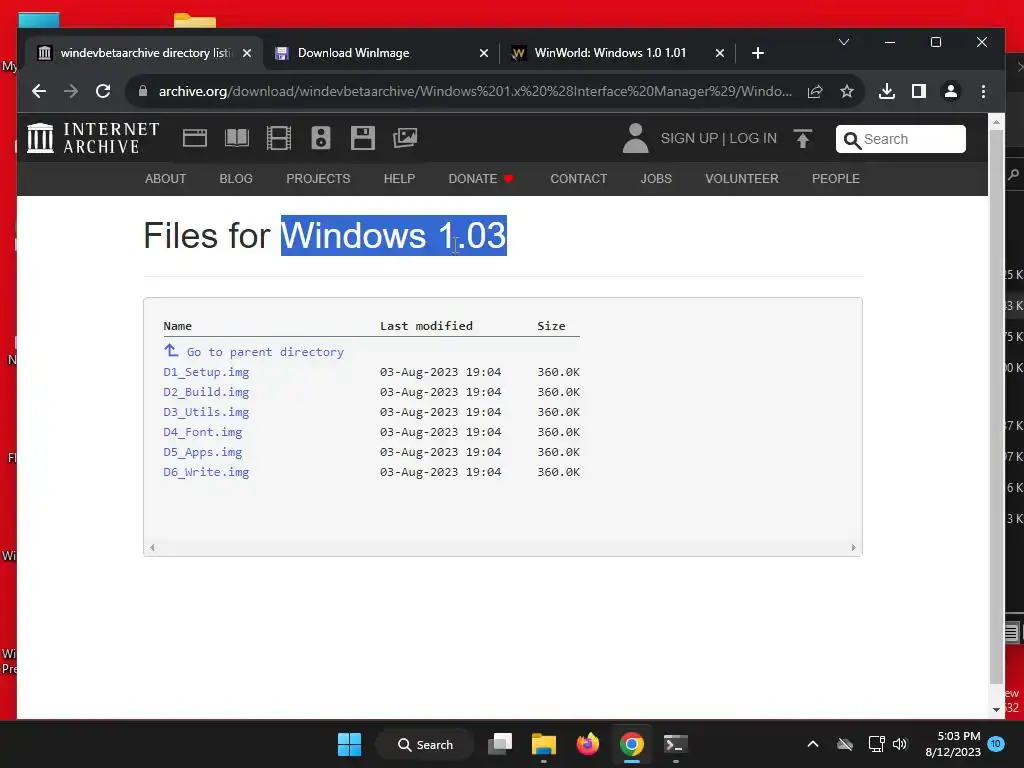Open the Chrome downloads icon
Image resolution: width=1024 pixels, height=768 pixels.
pyautogui.click(x=887, y=91)
